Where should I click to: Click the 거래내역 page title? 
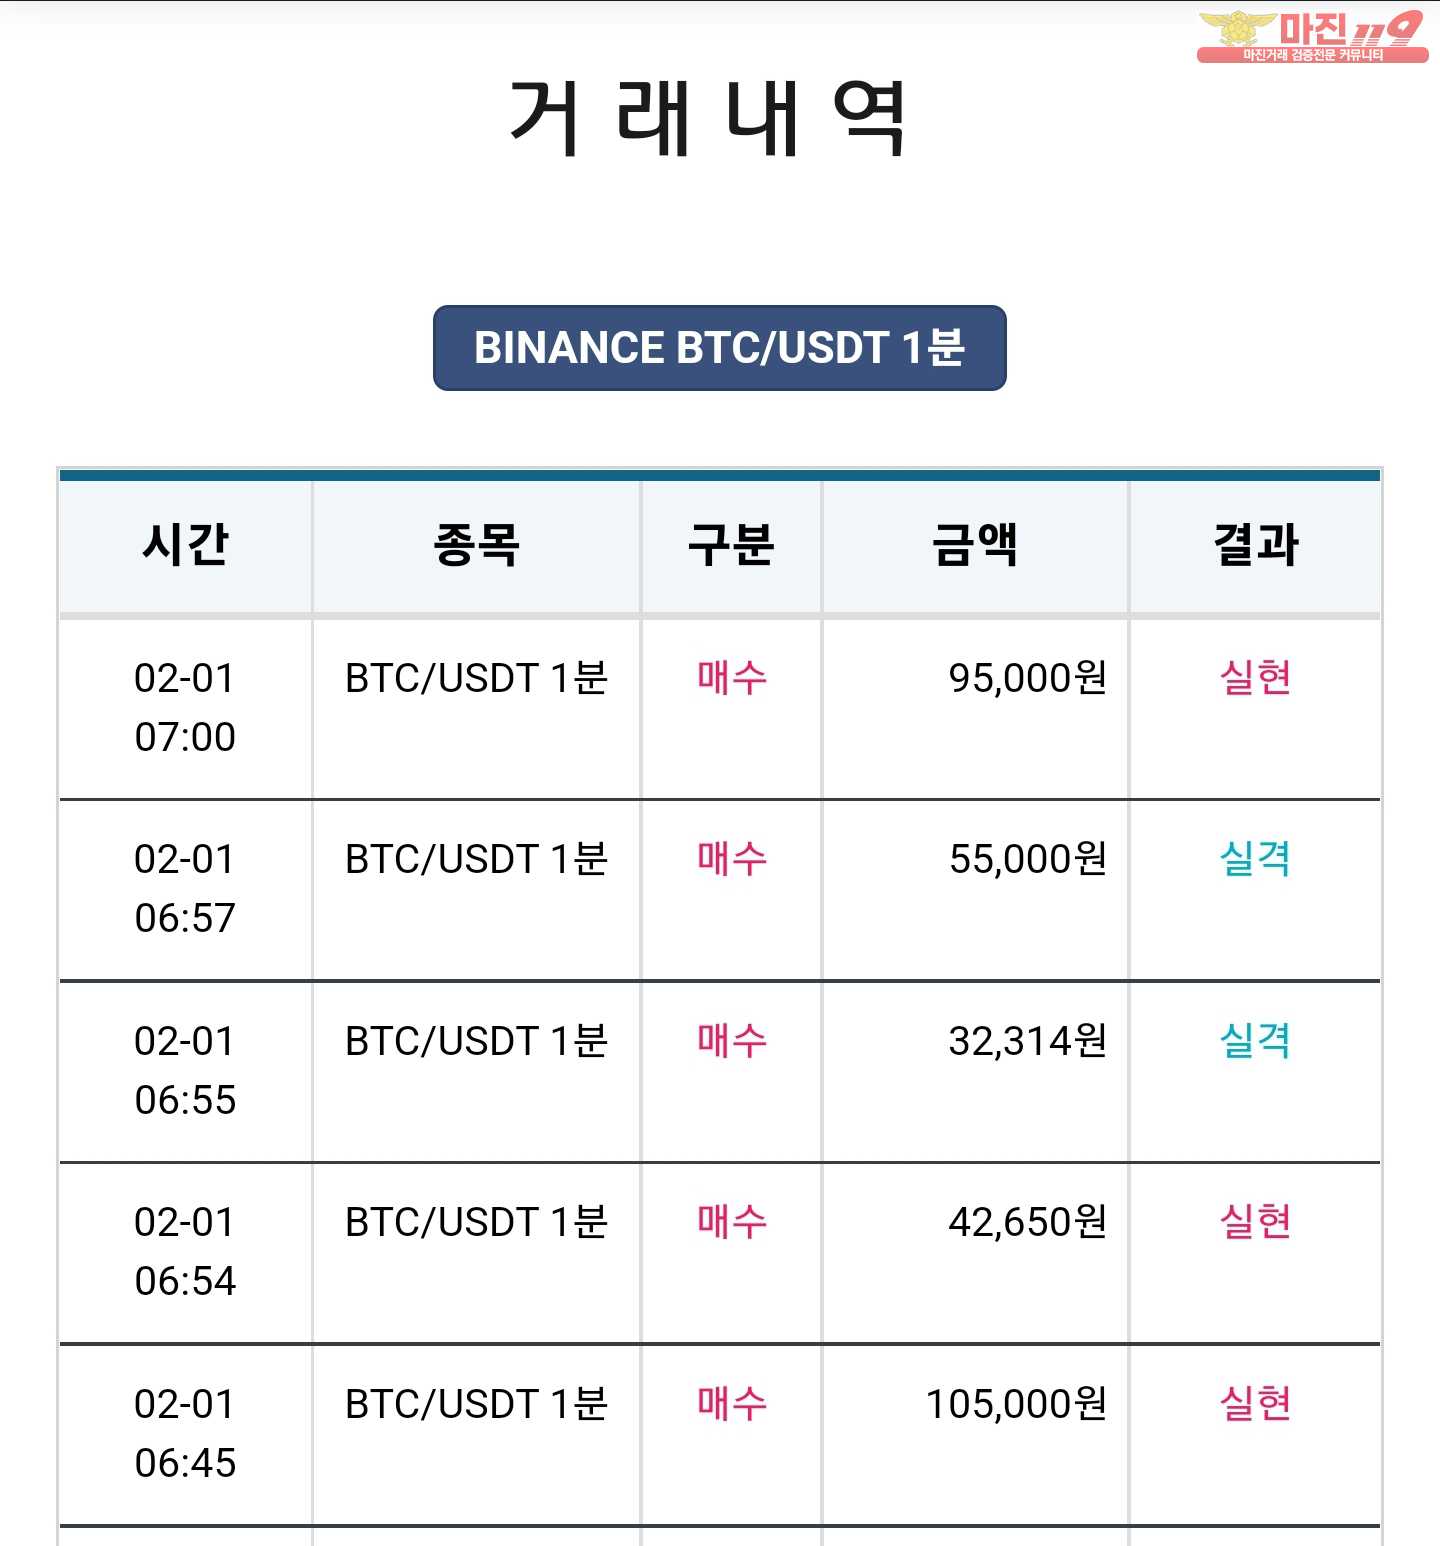[708, 118]
